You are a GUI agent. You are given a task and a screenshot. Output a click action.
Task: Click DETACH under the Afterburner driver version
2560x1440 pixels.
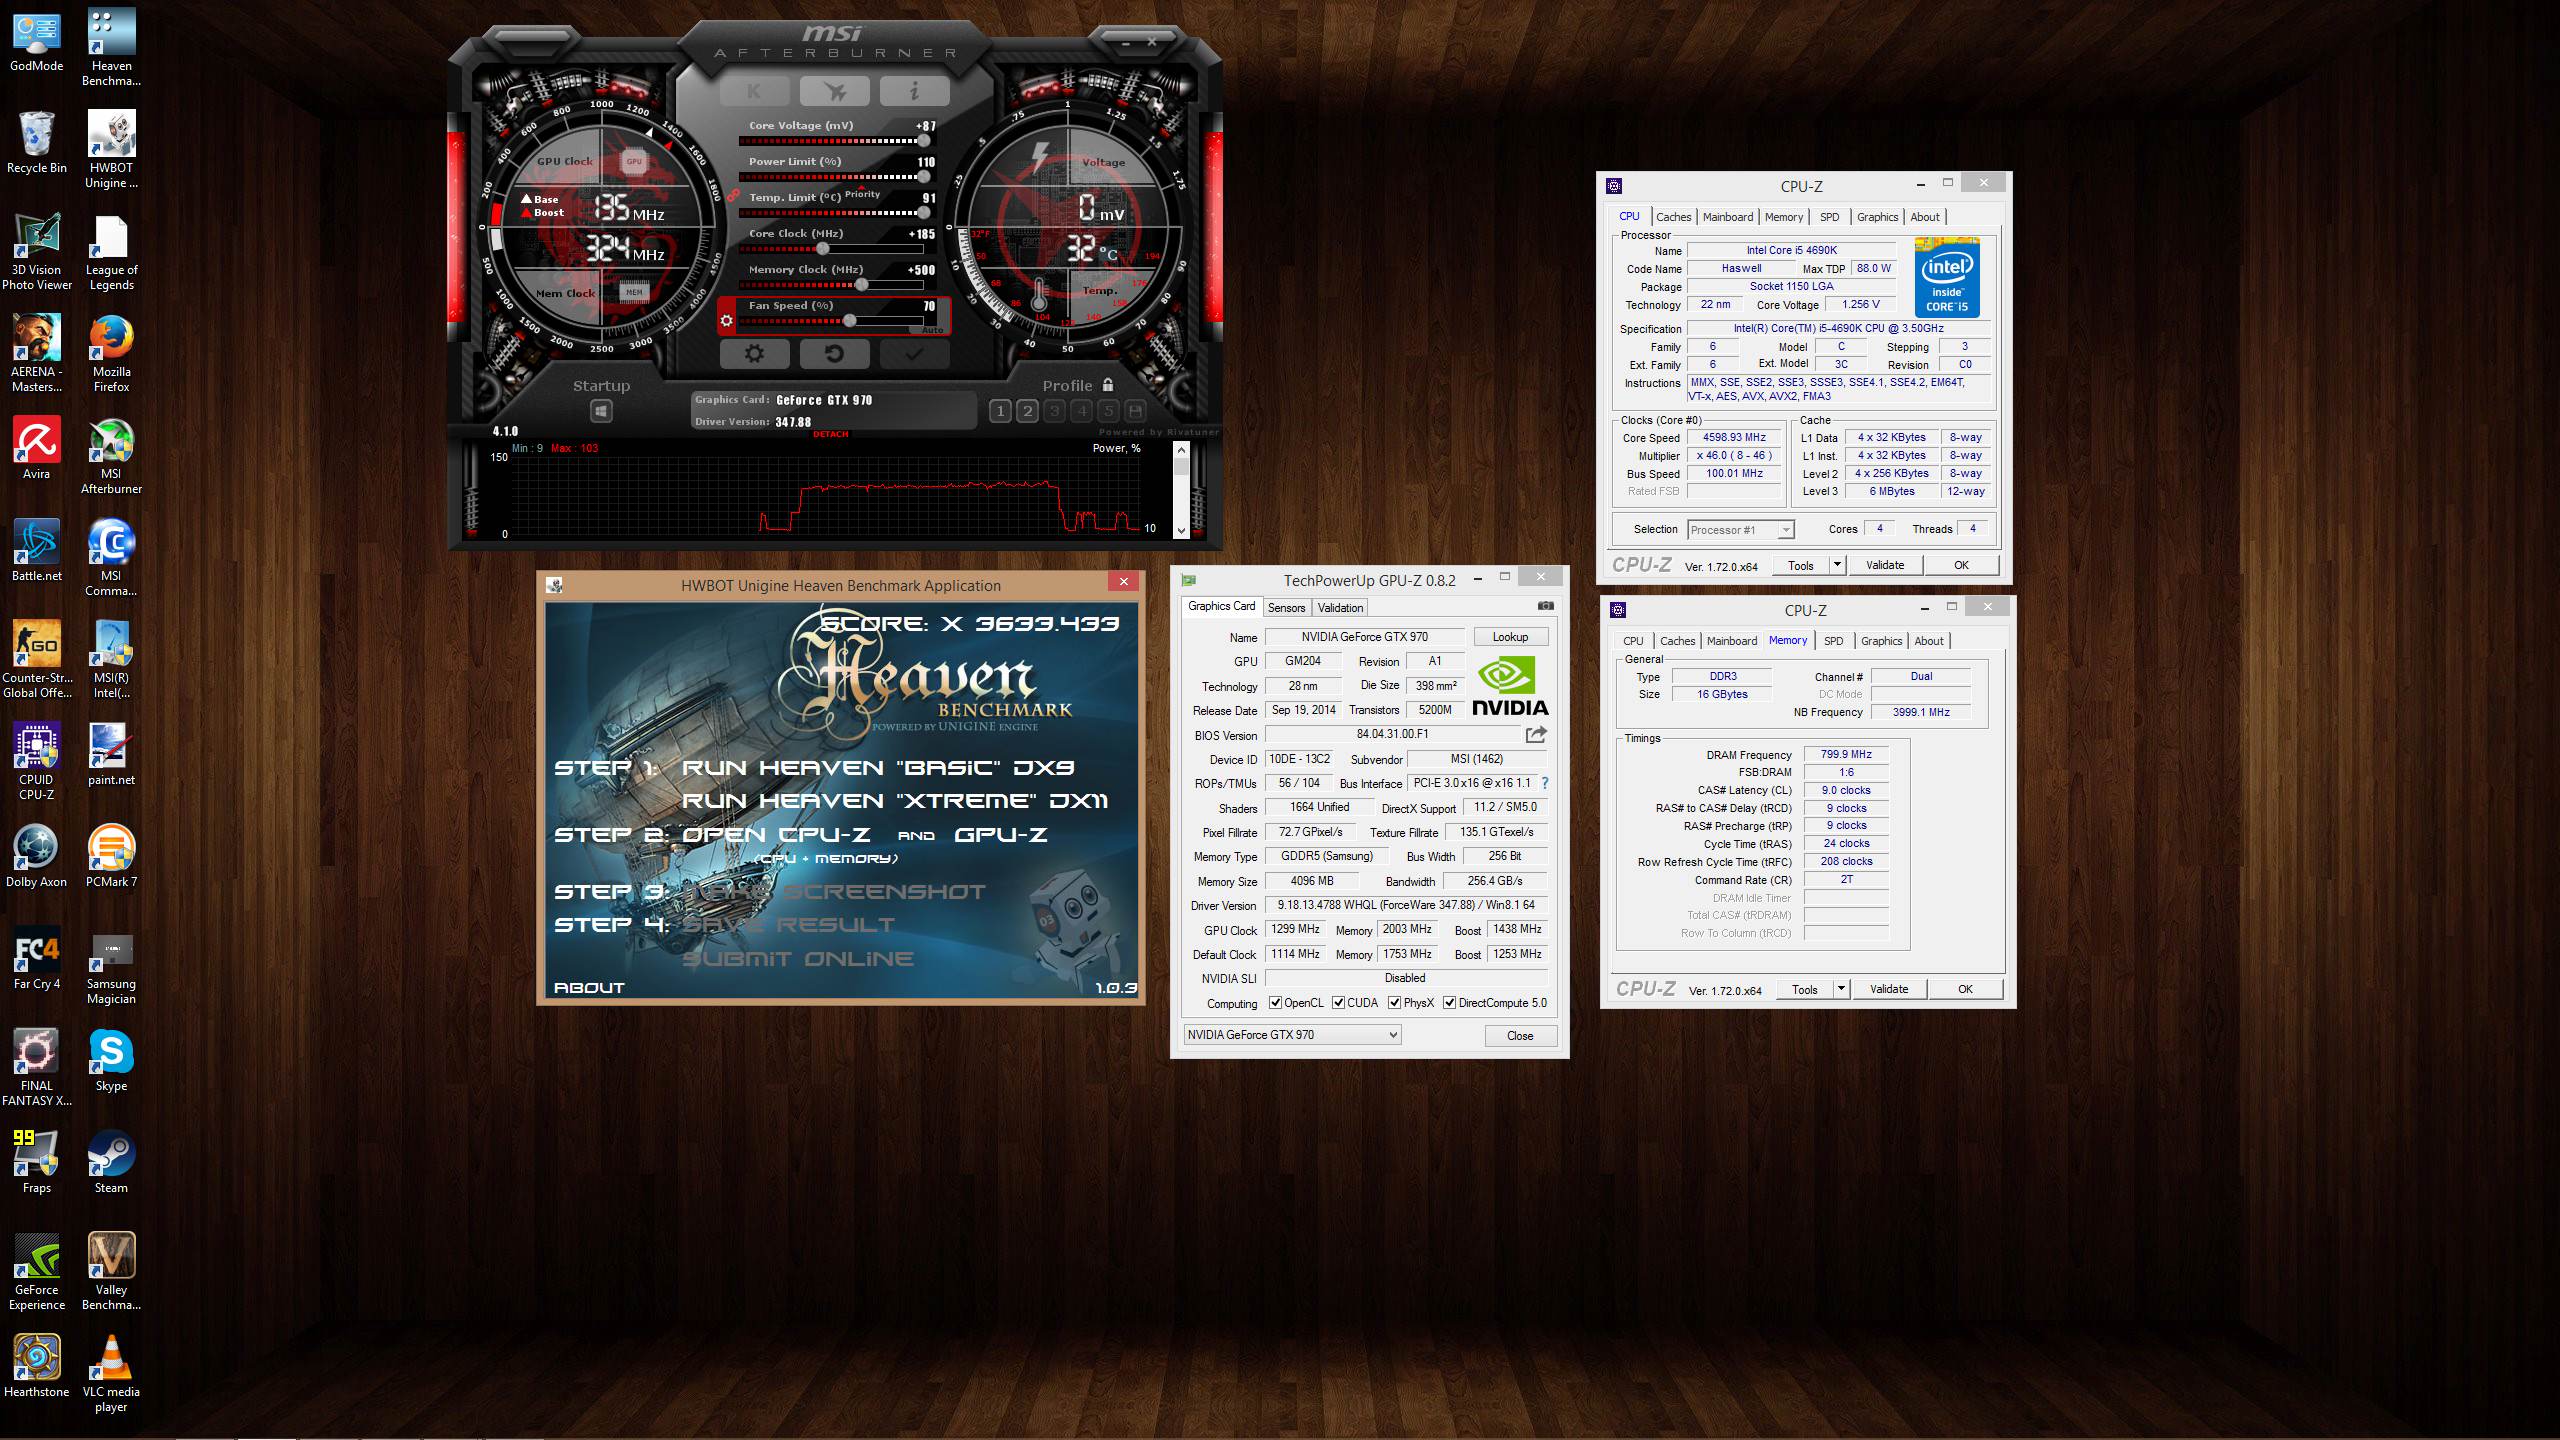(x=831, y=435)
